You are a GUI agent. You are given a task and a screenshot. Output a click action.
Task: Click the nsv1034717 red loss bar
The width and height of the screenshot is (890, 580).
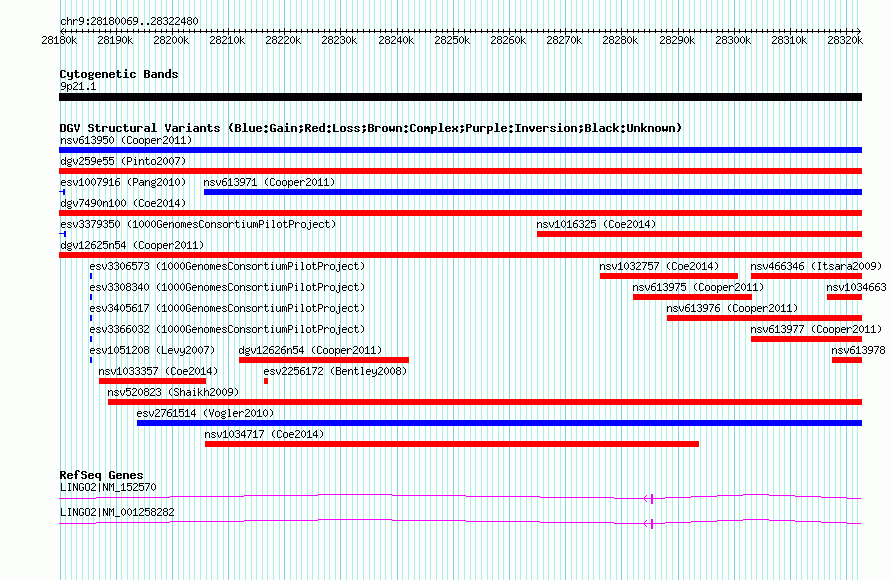(452, 444)
